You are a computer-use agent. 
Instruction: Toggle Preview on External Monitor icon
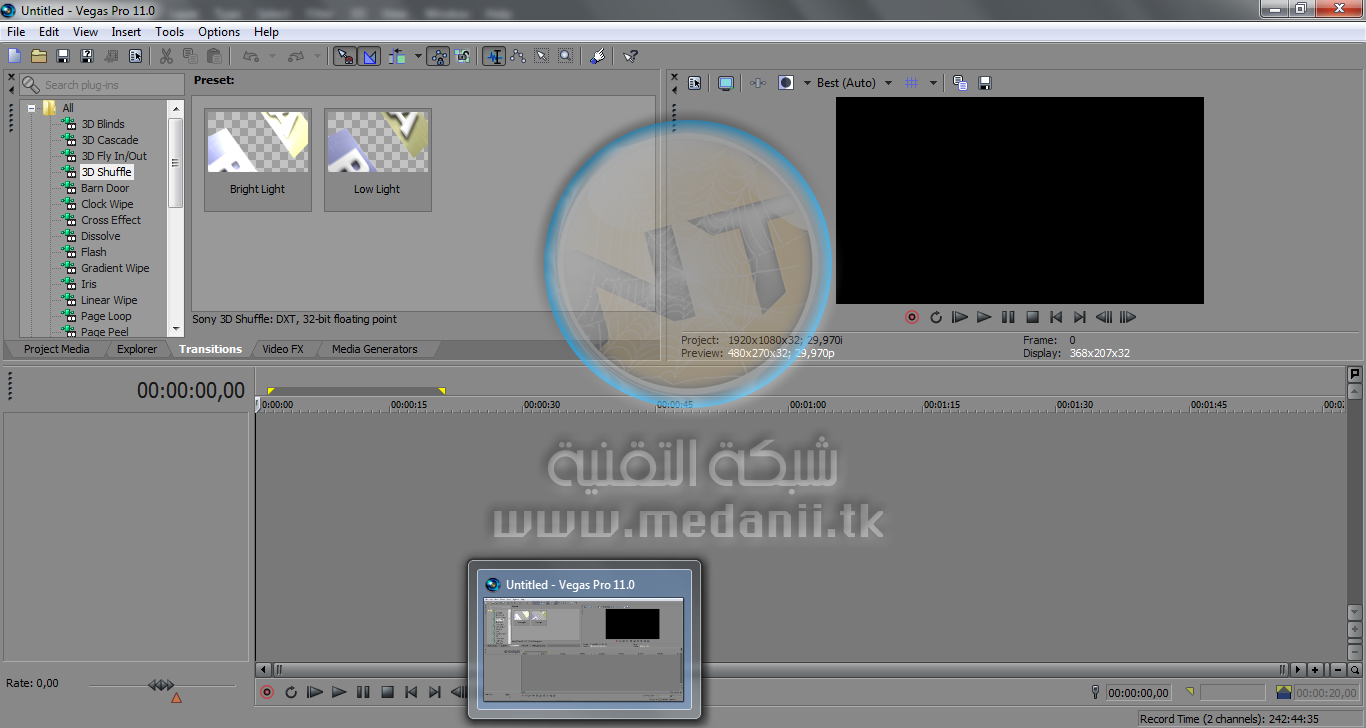(x=726, y=83)
